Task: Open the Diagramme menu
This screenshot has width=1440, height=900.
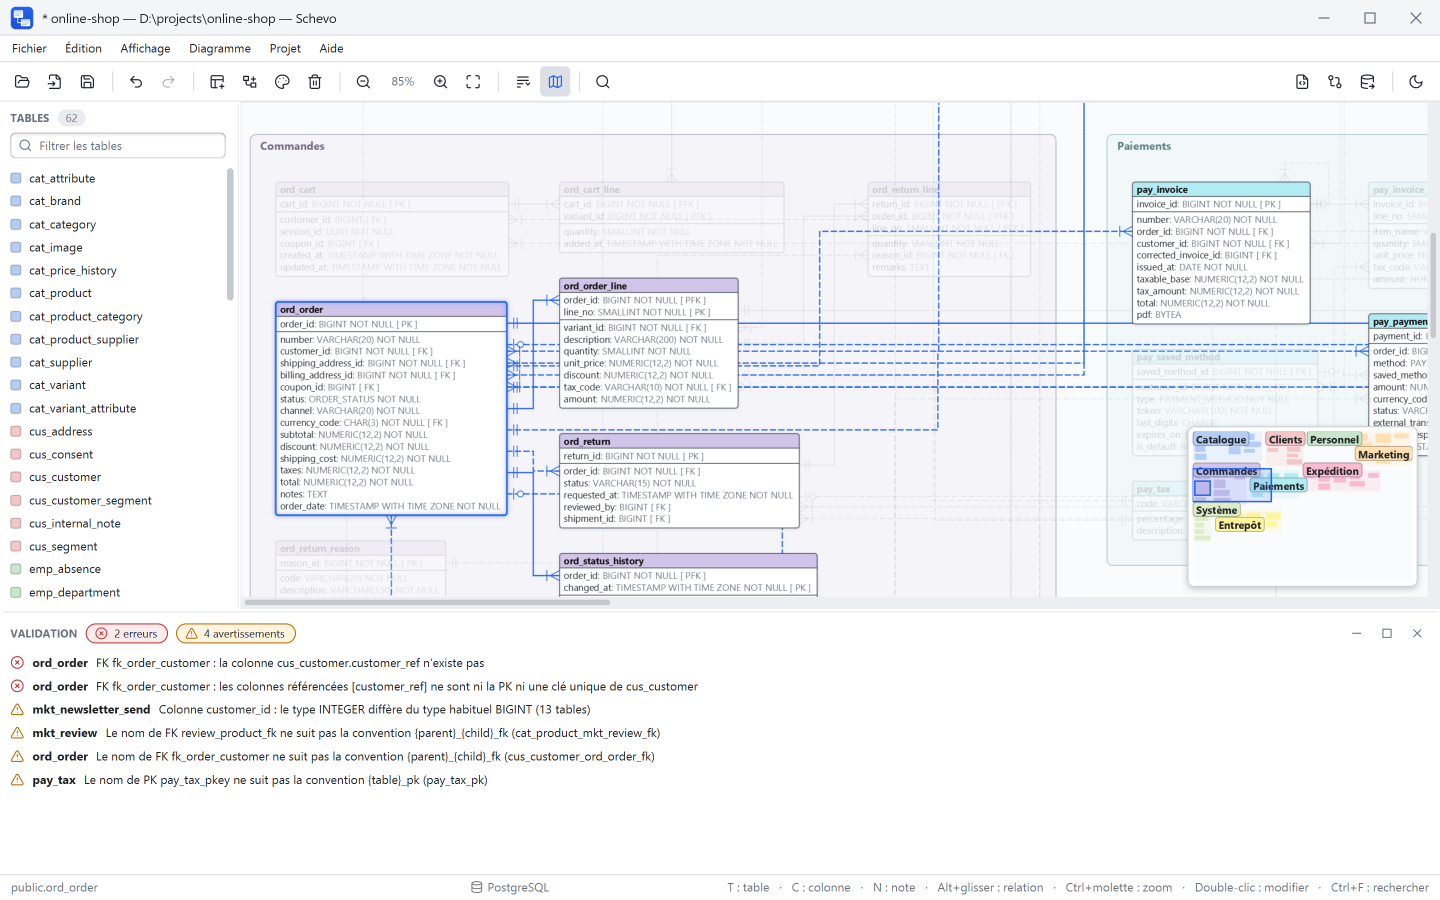Action: [220, 48]
